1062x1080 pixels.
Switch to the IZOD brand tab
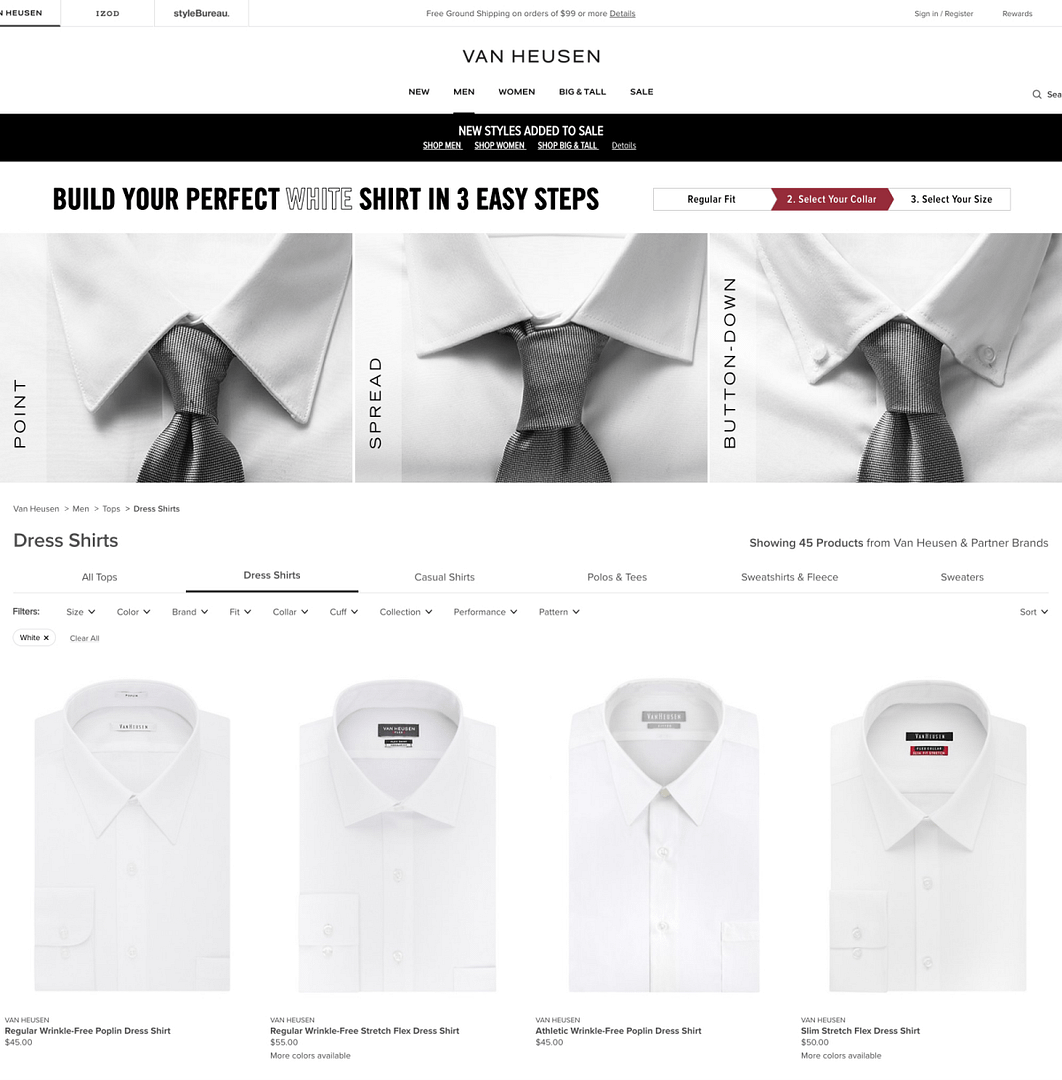pyautogui.click(x=107, y=13)
